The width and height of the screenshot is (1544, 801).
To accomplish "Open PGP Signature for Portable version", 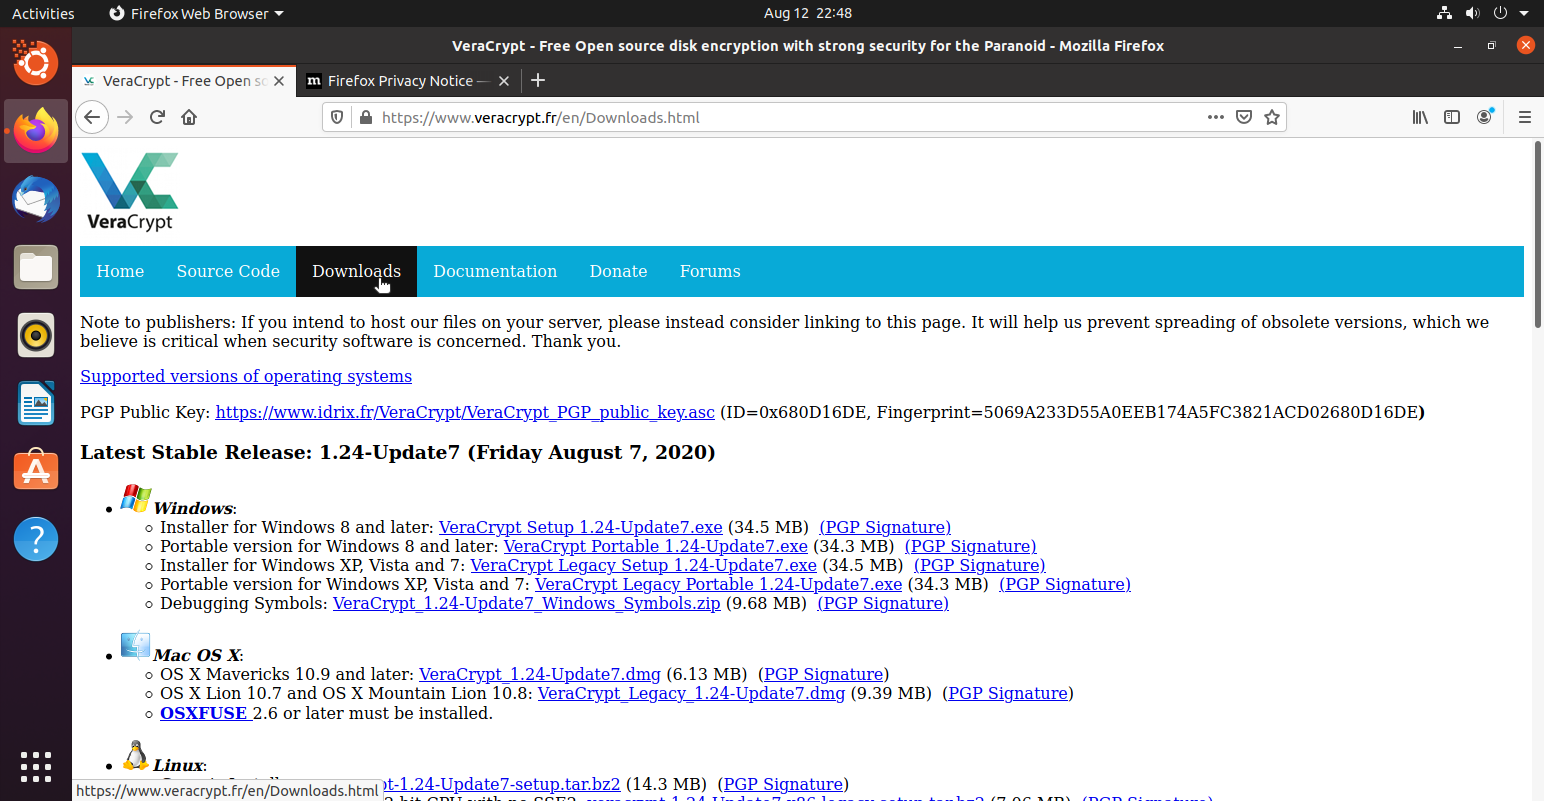I will point(971,546).
